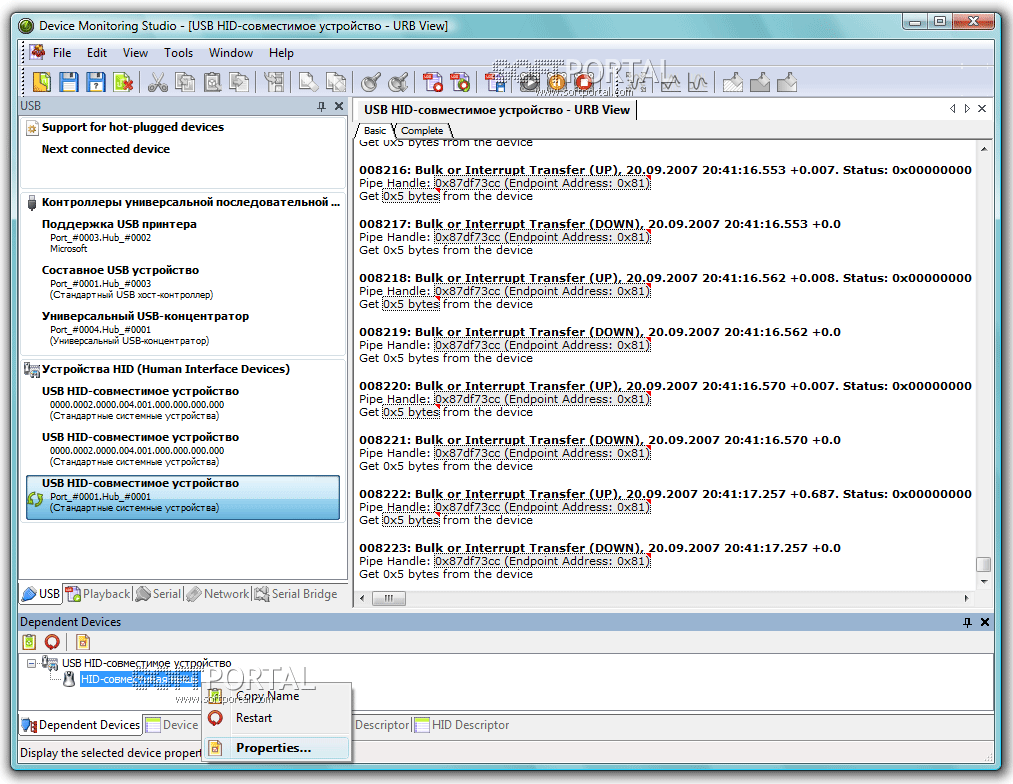
Task: Open the File menu
Action: [x=62, y=53]
